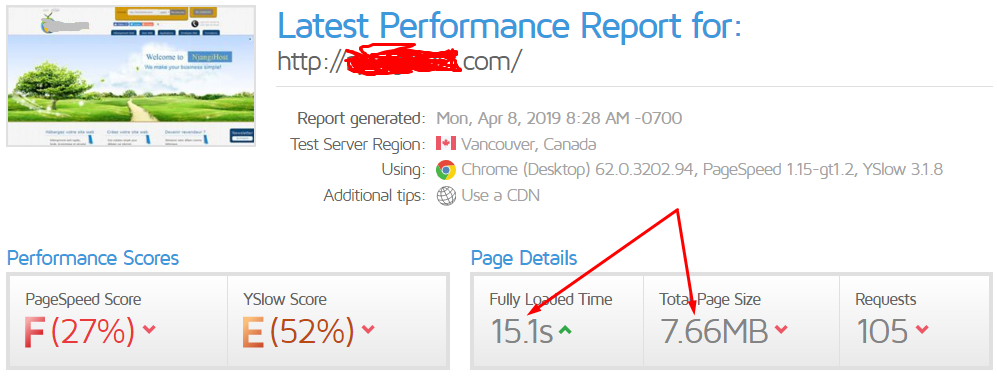Click the Performance Scores heading
Image resolution: width=997 pixels, height=377 pixels.
[x=93, y=258]
